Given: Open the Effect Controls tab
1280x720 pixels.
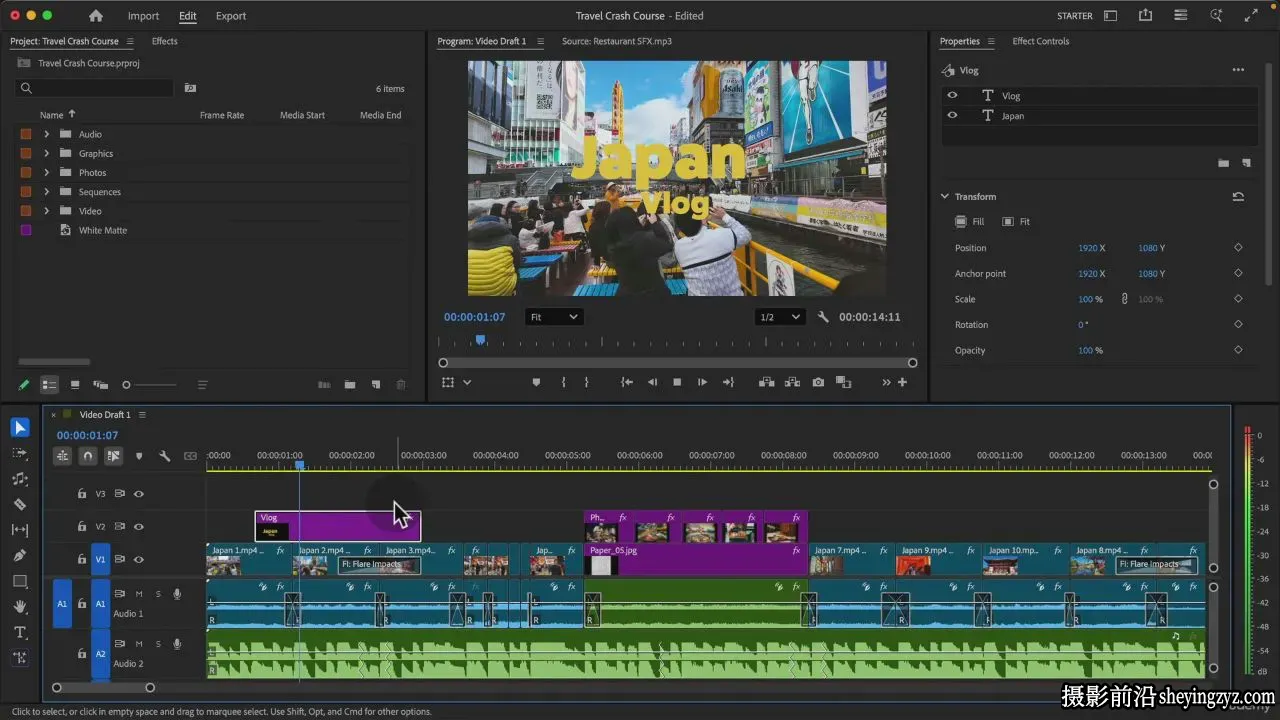Looking at the screenshot, I should (1041, 41).
